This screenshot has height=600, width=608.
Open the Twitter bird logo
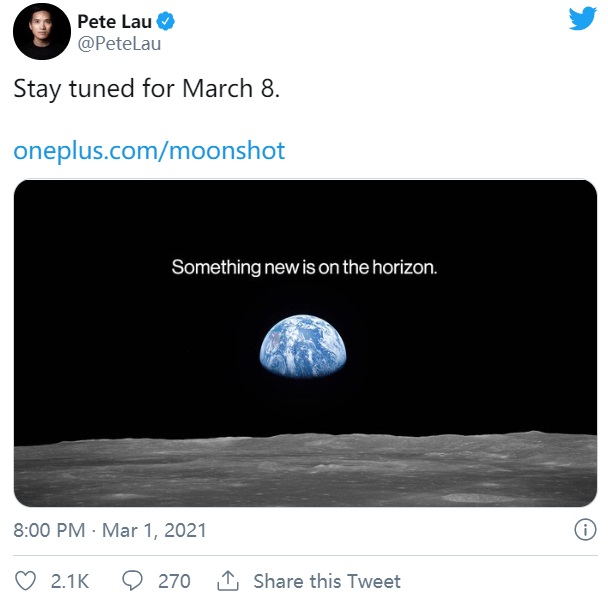point(582,19)
